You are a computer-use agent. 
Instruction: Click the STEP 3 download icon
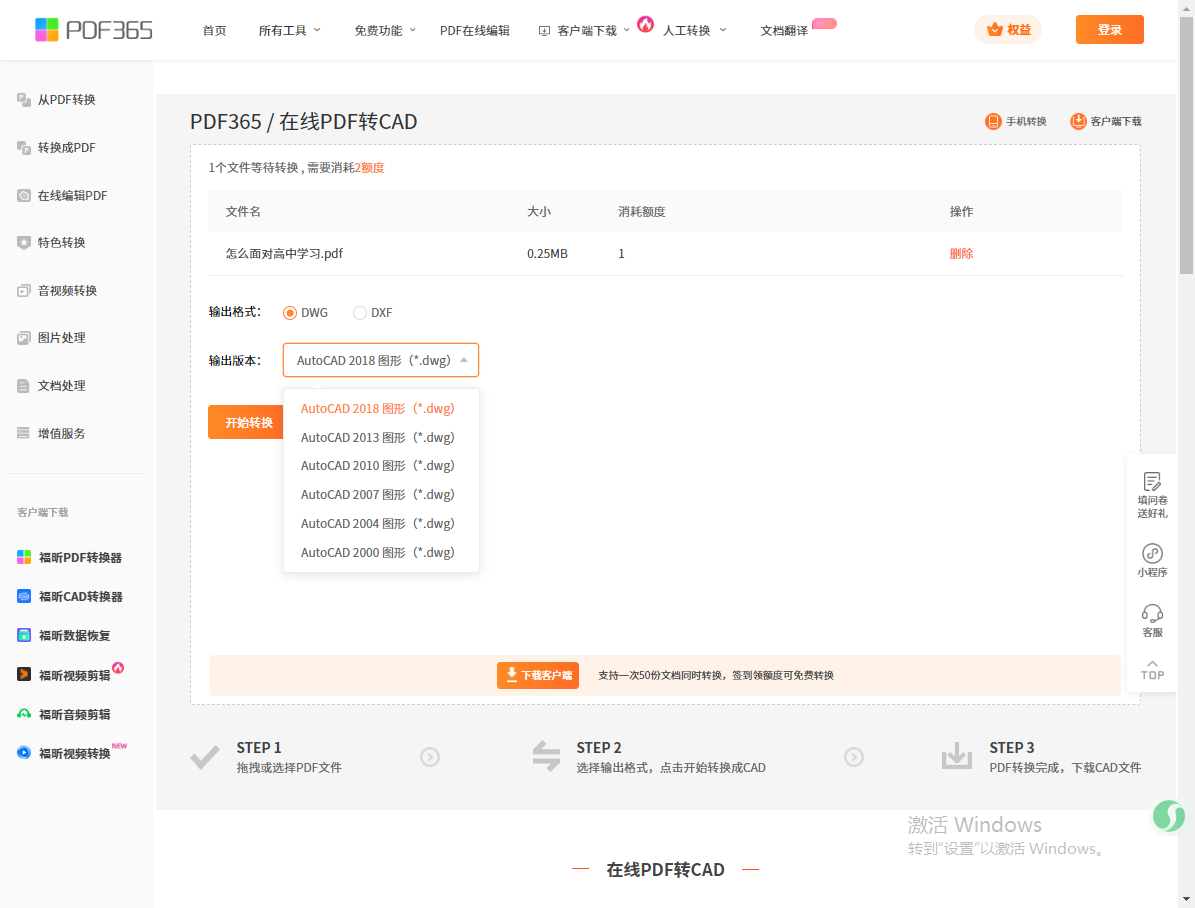tap(956, 756)
